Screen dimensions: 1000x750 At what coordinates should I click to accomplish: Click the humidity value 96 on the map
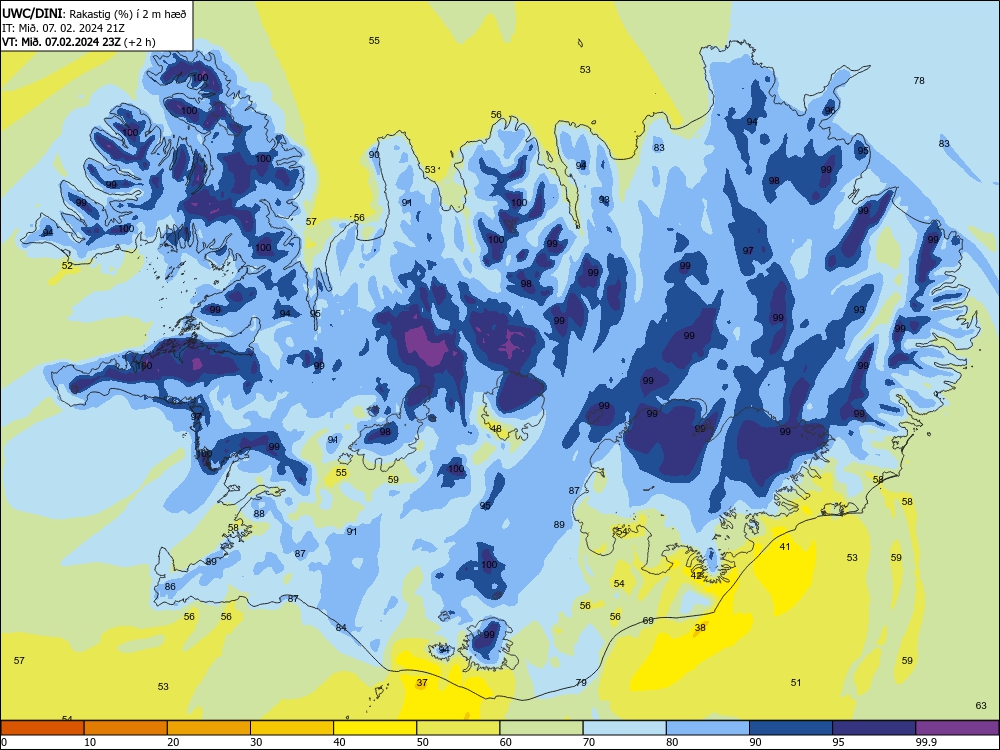[830, 110]
